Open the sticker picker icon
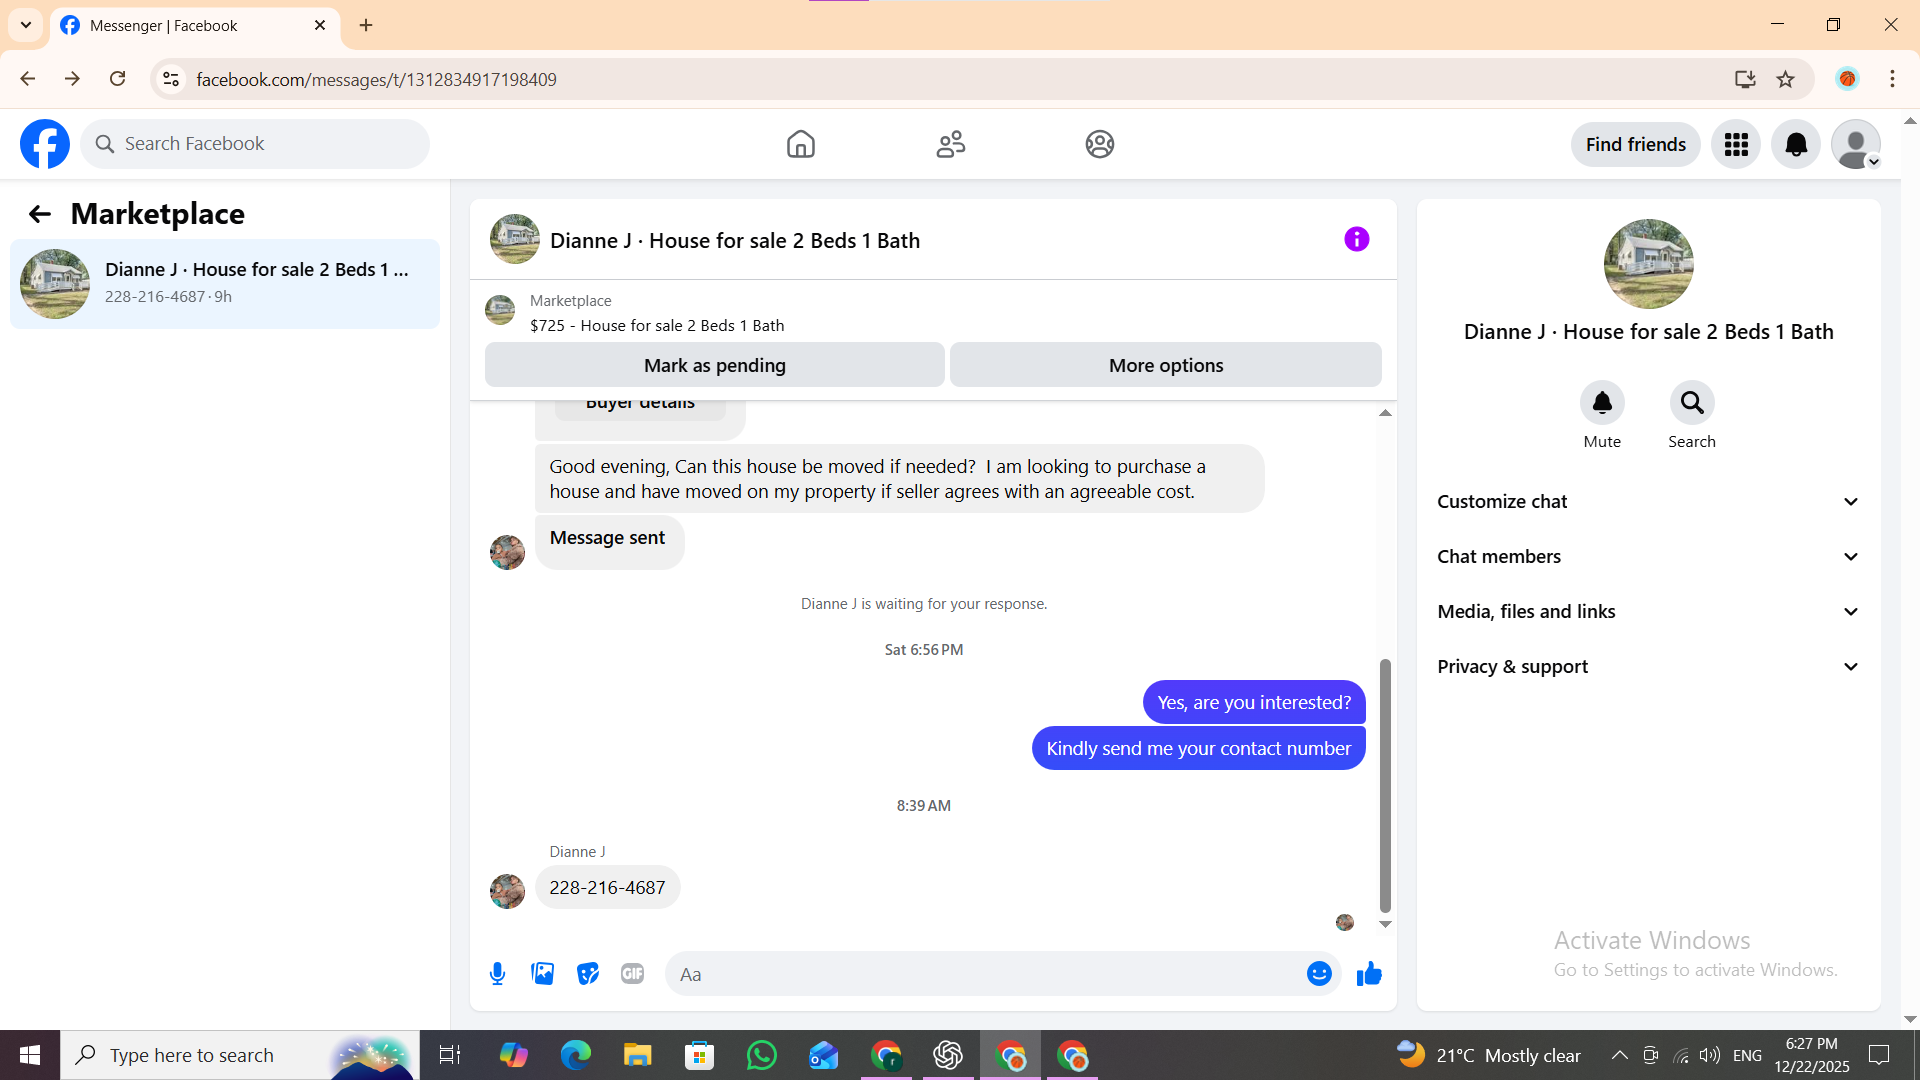Image resolution: width=1920 pixels, height=1080 pixels. pyautogui.click(x=587, y=973)
